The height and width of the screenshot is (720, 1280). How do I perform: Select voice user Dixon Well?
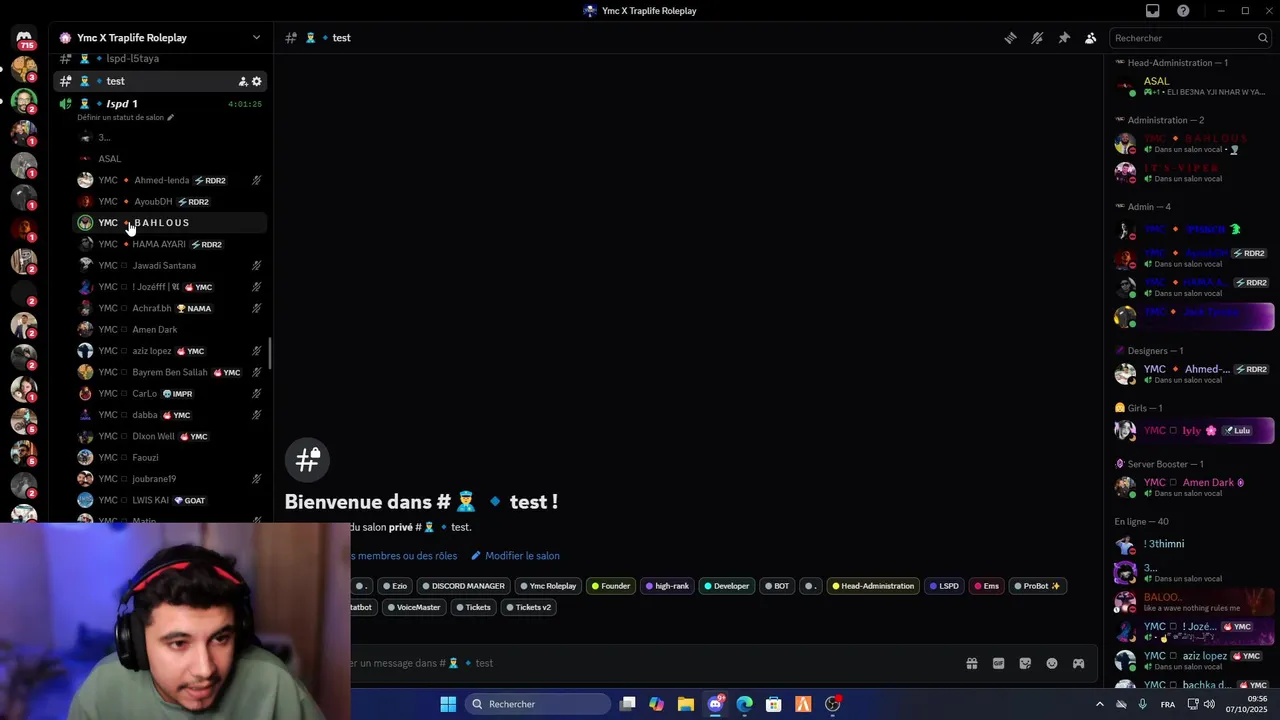coord(170,436)
